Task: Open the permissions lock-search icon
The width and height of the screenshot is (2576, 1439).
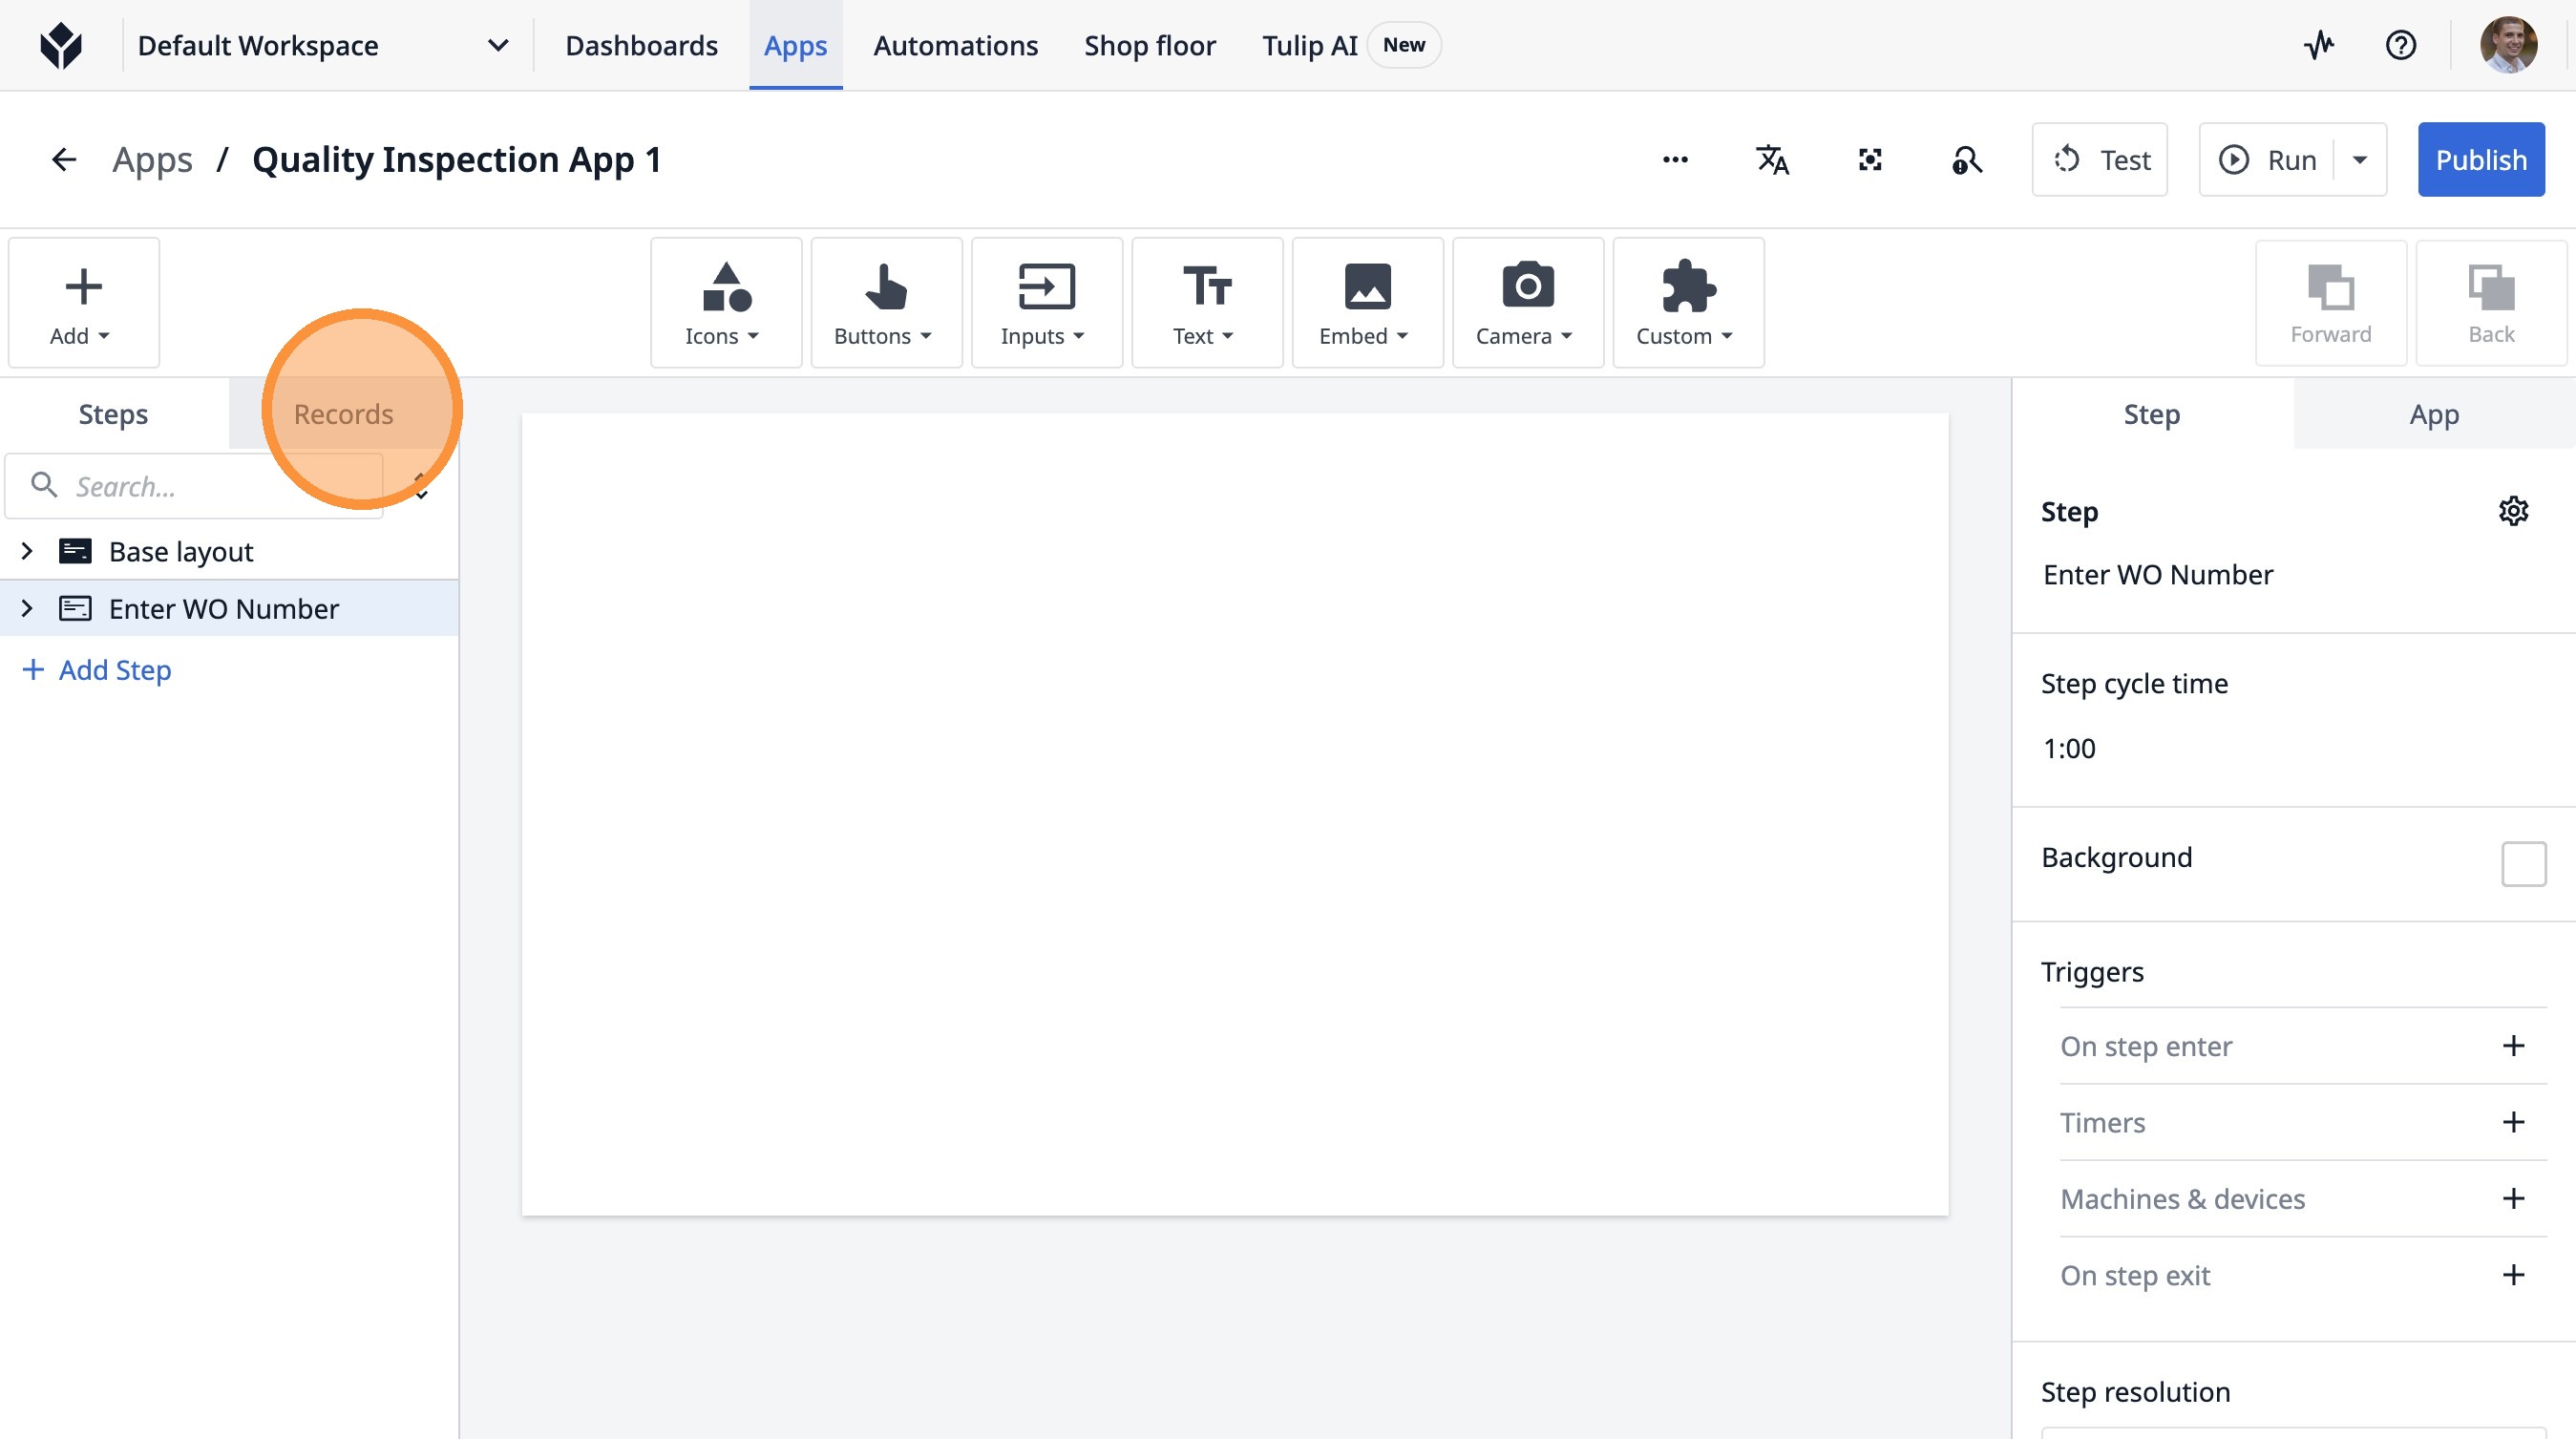Action: click(x=1966, y=160)
